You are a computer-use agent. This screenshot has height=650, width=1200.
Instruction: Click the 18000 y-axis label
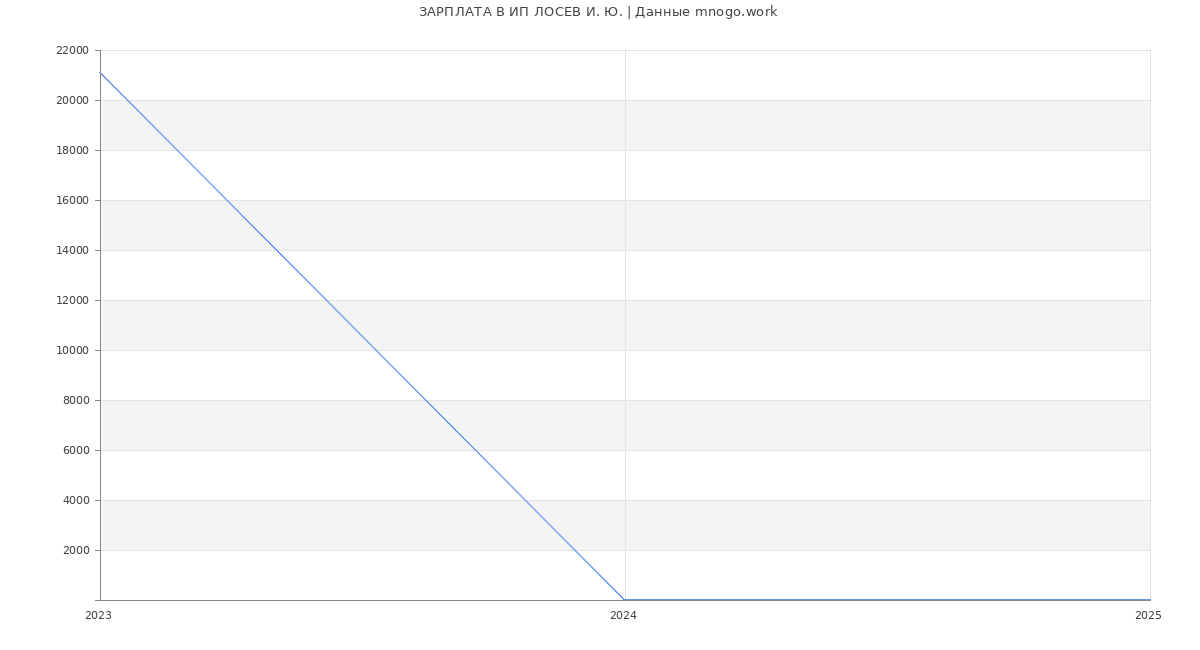[x=72, y=150]
